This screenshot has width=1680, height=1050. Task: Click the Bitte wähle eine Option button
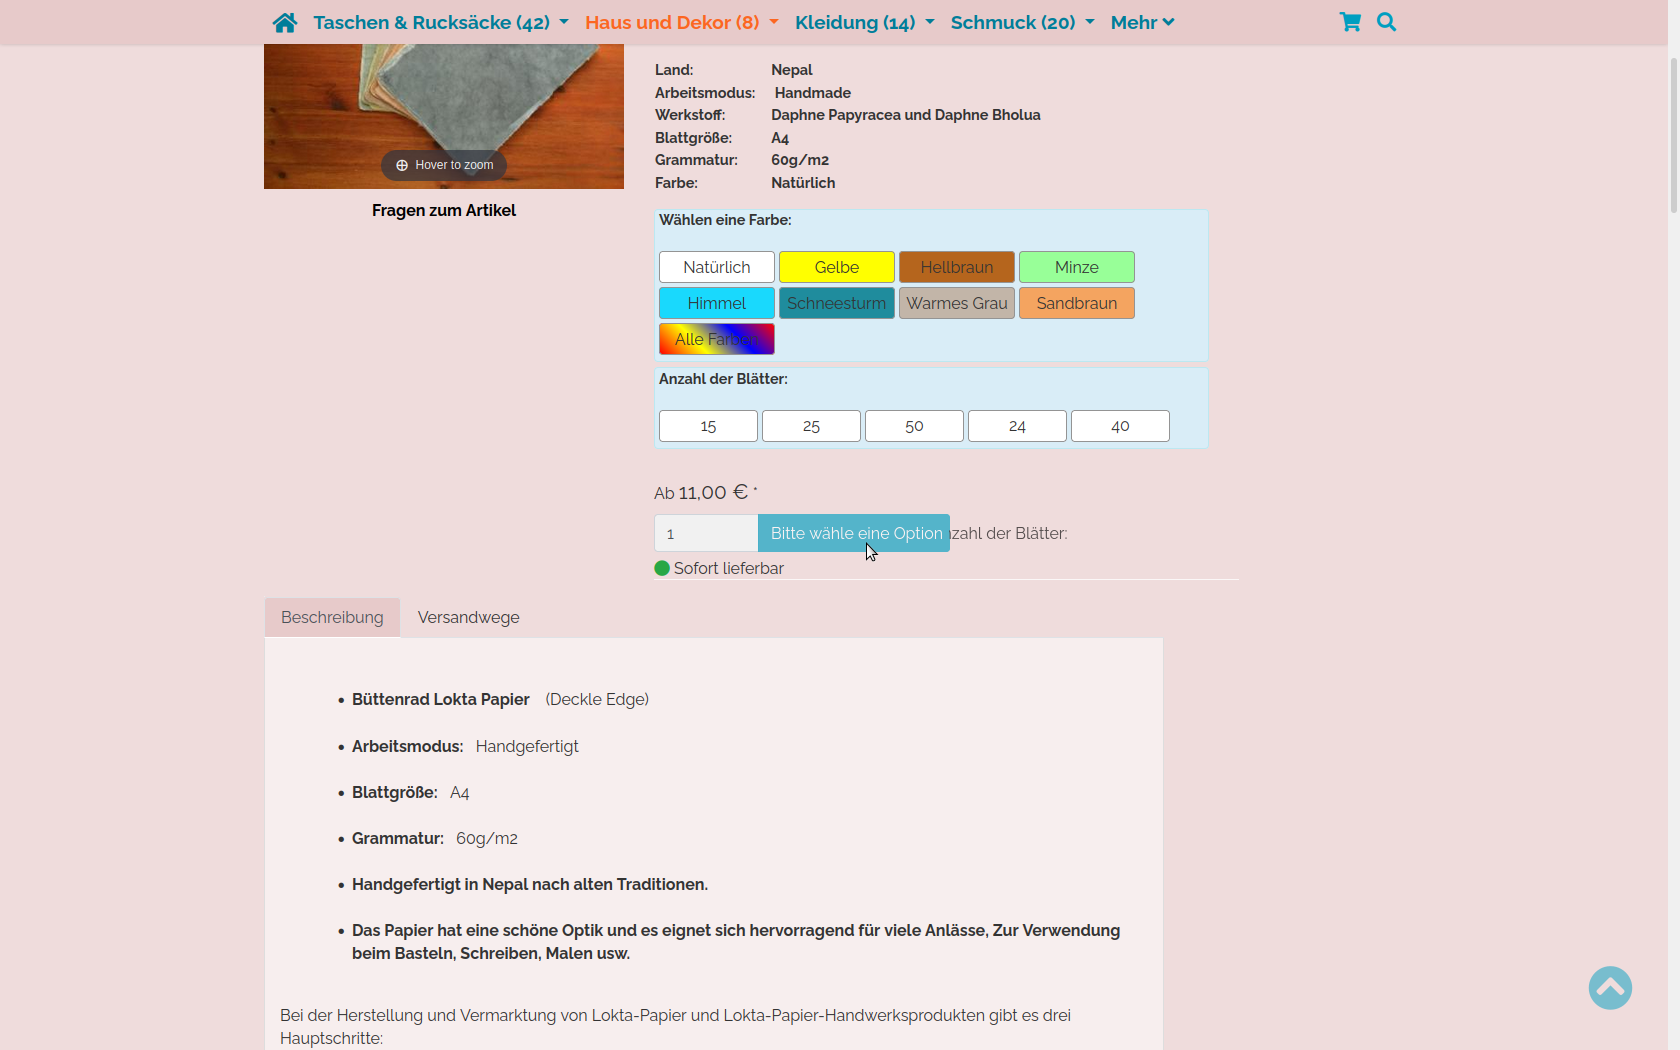click(854, 533)
